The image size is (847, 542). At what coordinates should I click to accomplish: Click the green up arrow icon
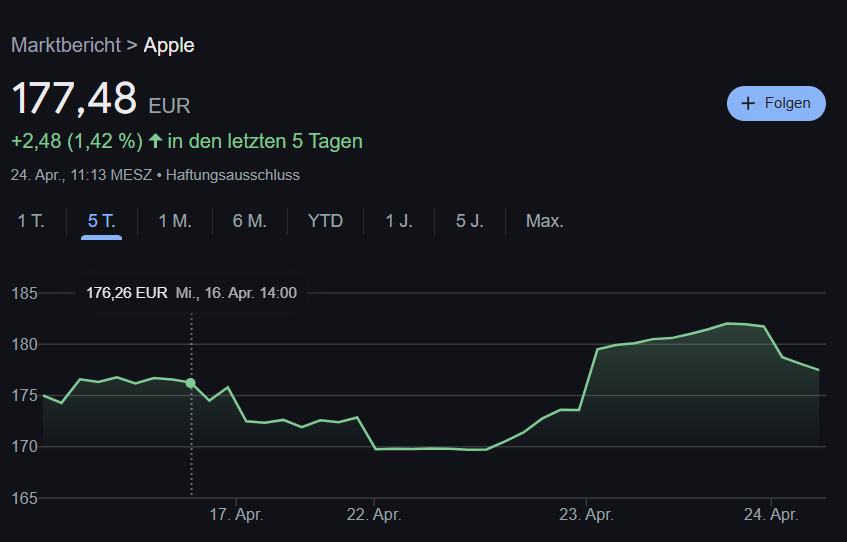(x=156, y=141)
